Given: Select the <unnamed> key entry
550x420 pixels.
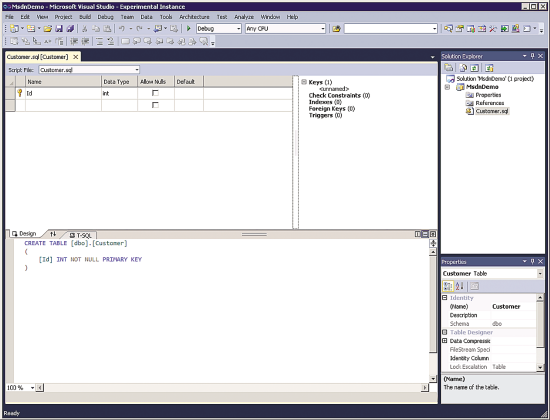Looking at the screenshot, I should pyautogui.click(x=334, y=89).
